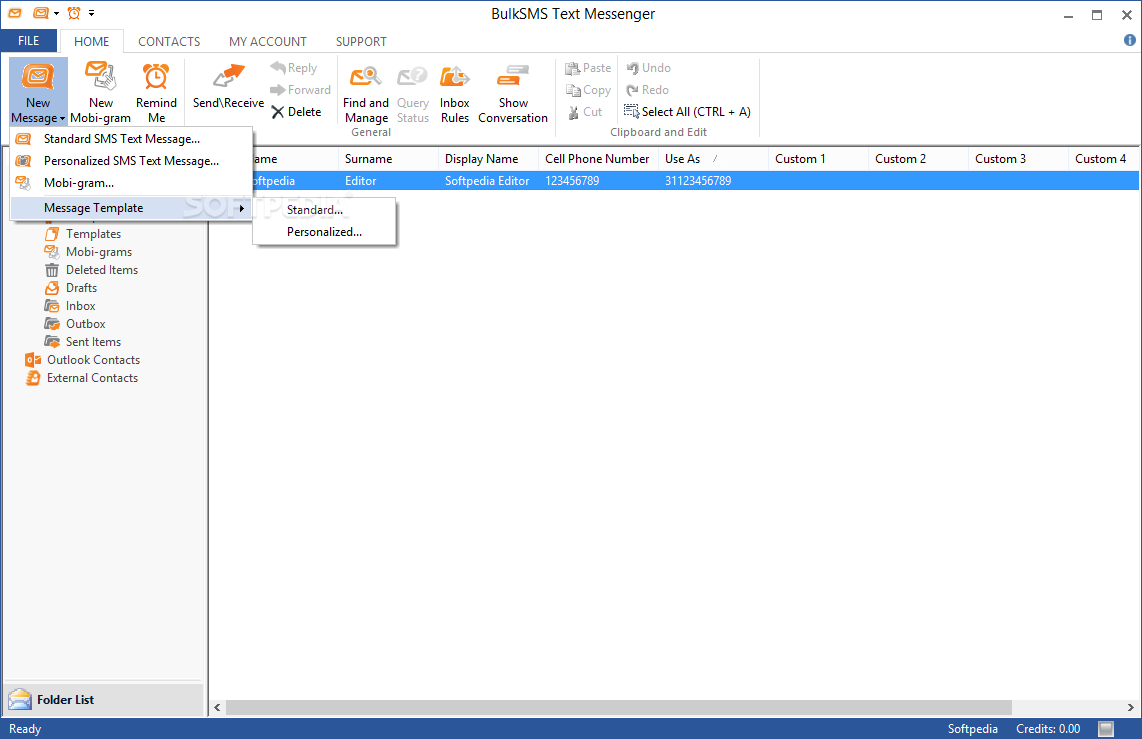
Task: Click the status bar indicator icon
Action: pos(1106,729)
